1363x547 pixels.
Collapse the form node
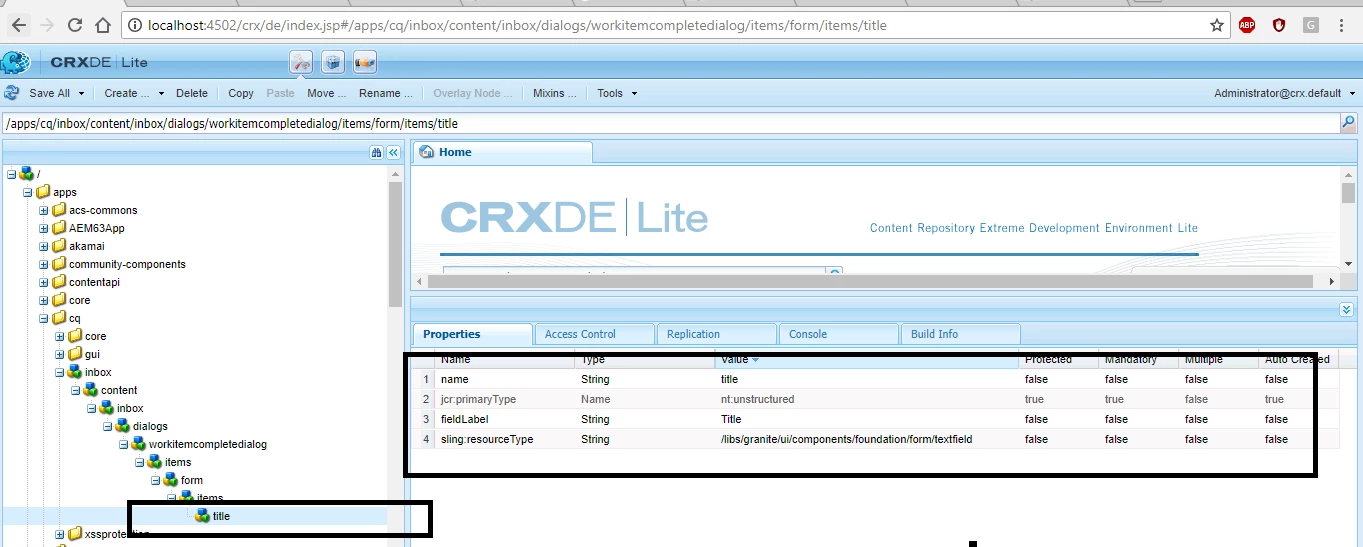[155, 480]
